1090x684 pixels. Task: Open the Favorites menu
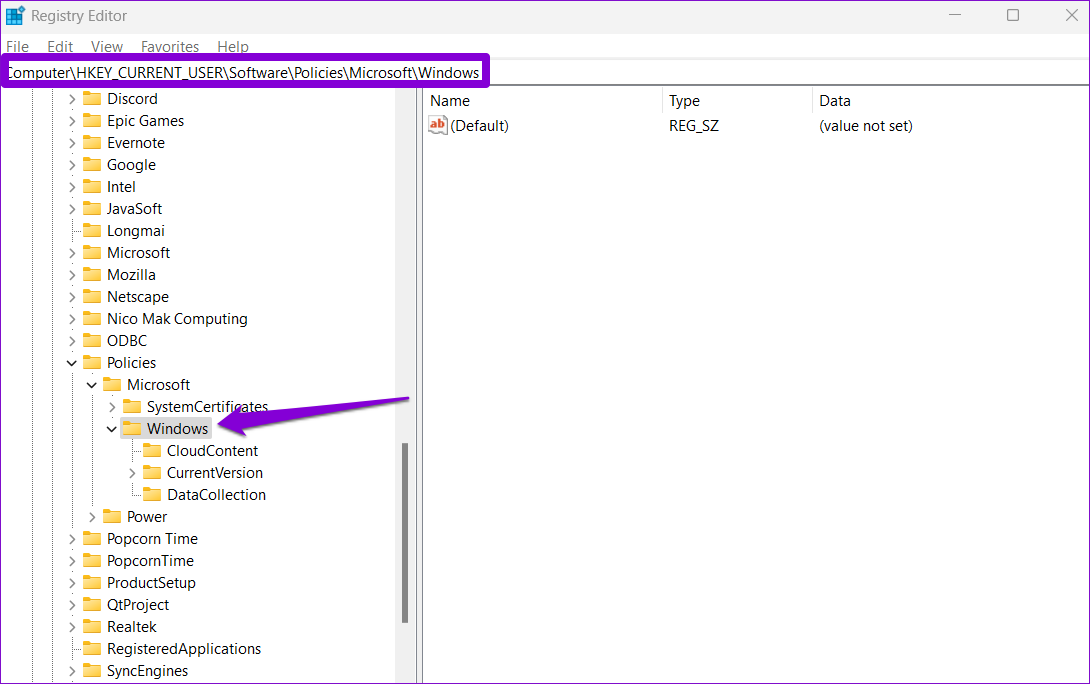coord(170,47)
